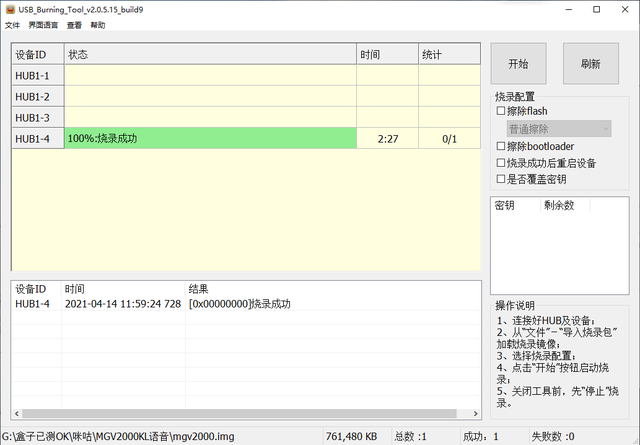
Task: Open the 界面语言 menu
Action: tap(43, 25)
